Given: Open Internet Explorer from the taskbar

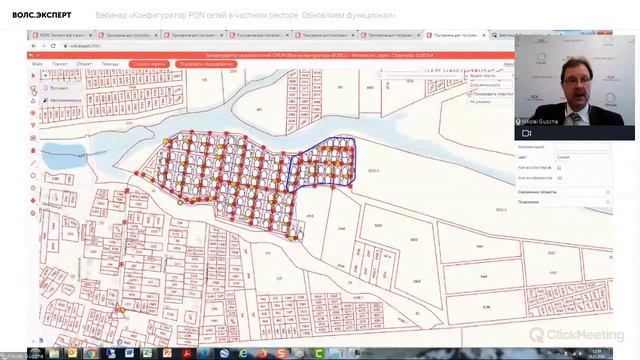Looking at the screenshot, I should [x=243, y=353].
